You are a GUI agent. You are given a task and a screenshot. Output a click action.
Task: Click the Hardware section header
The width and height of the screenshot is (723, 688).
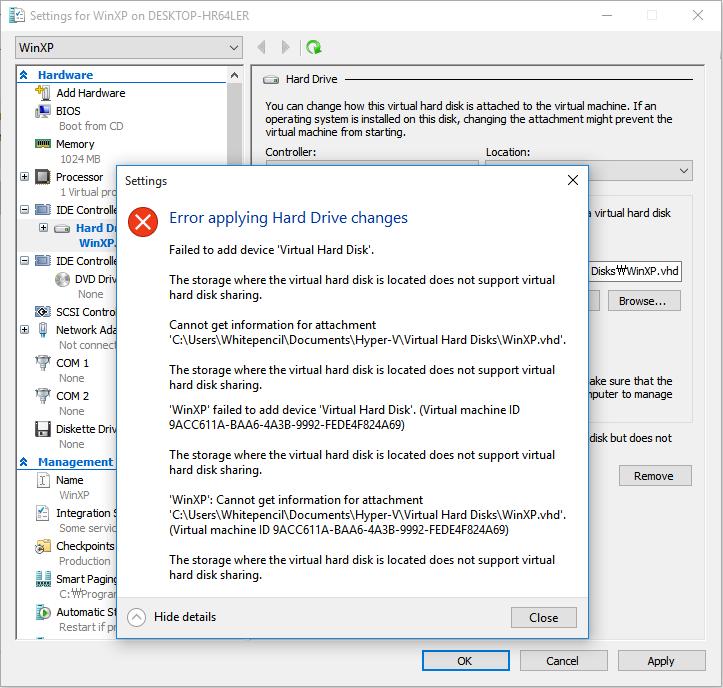(x=65, y=75)
